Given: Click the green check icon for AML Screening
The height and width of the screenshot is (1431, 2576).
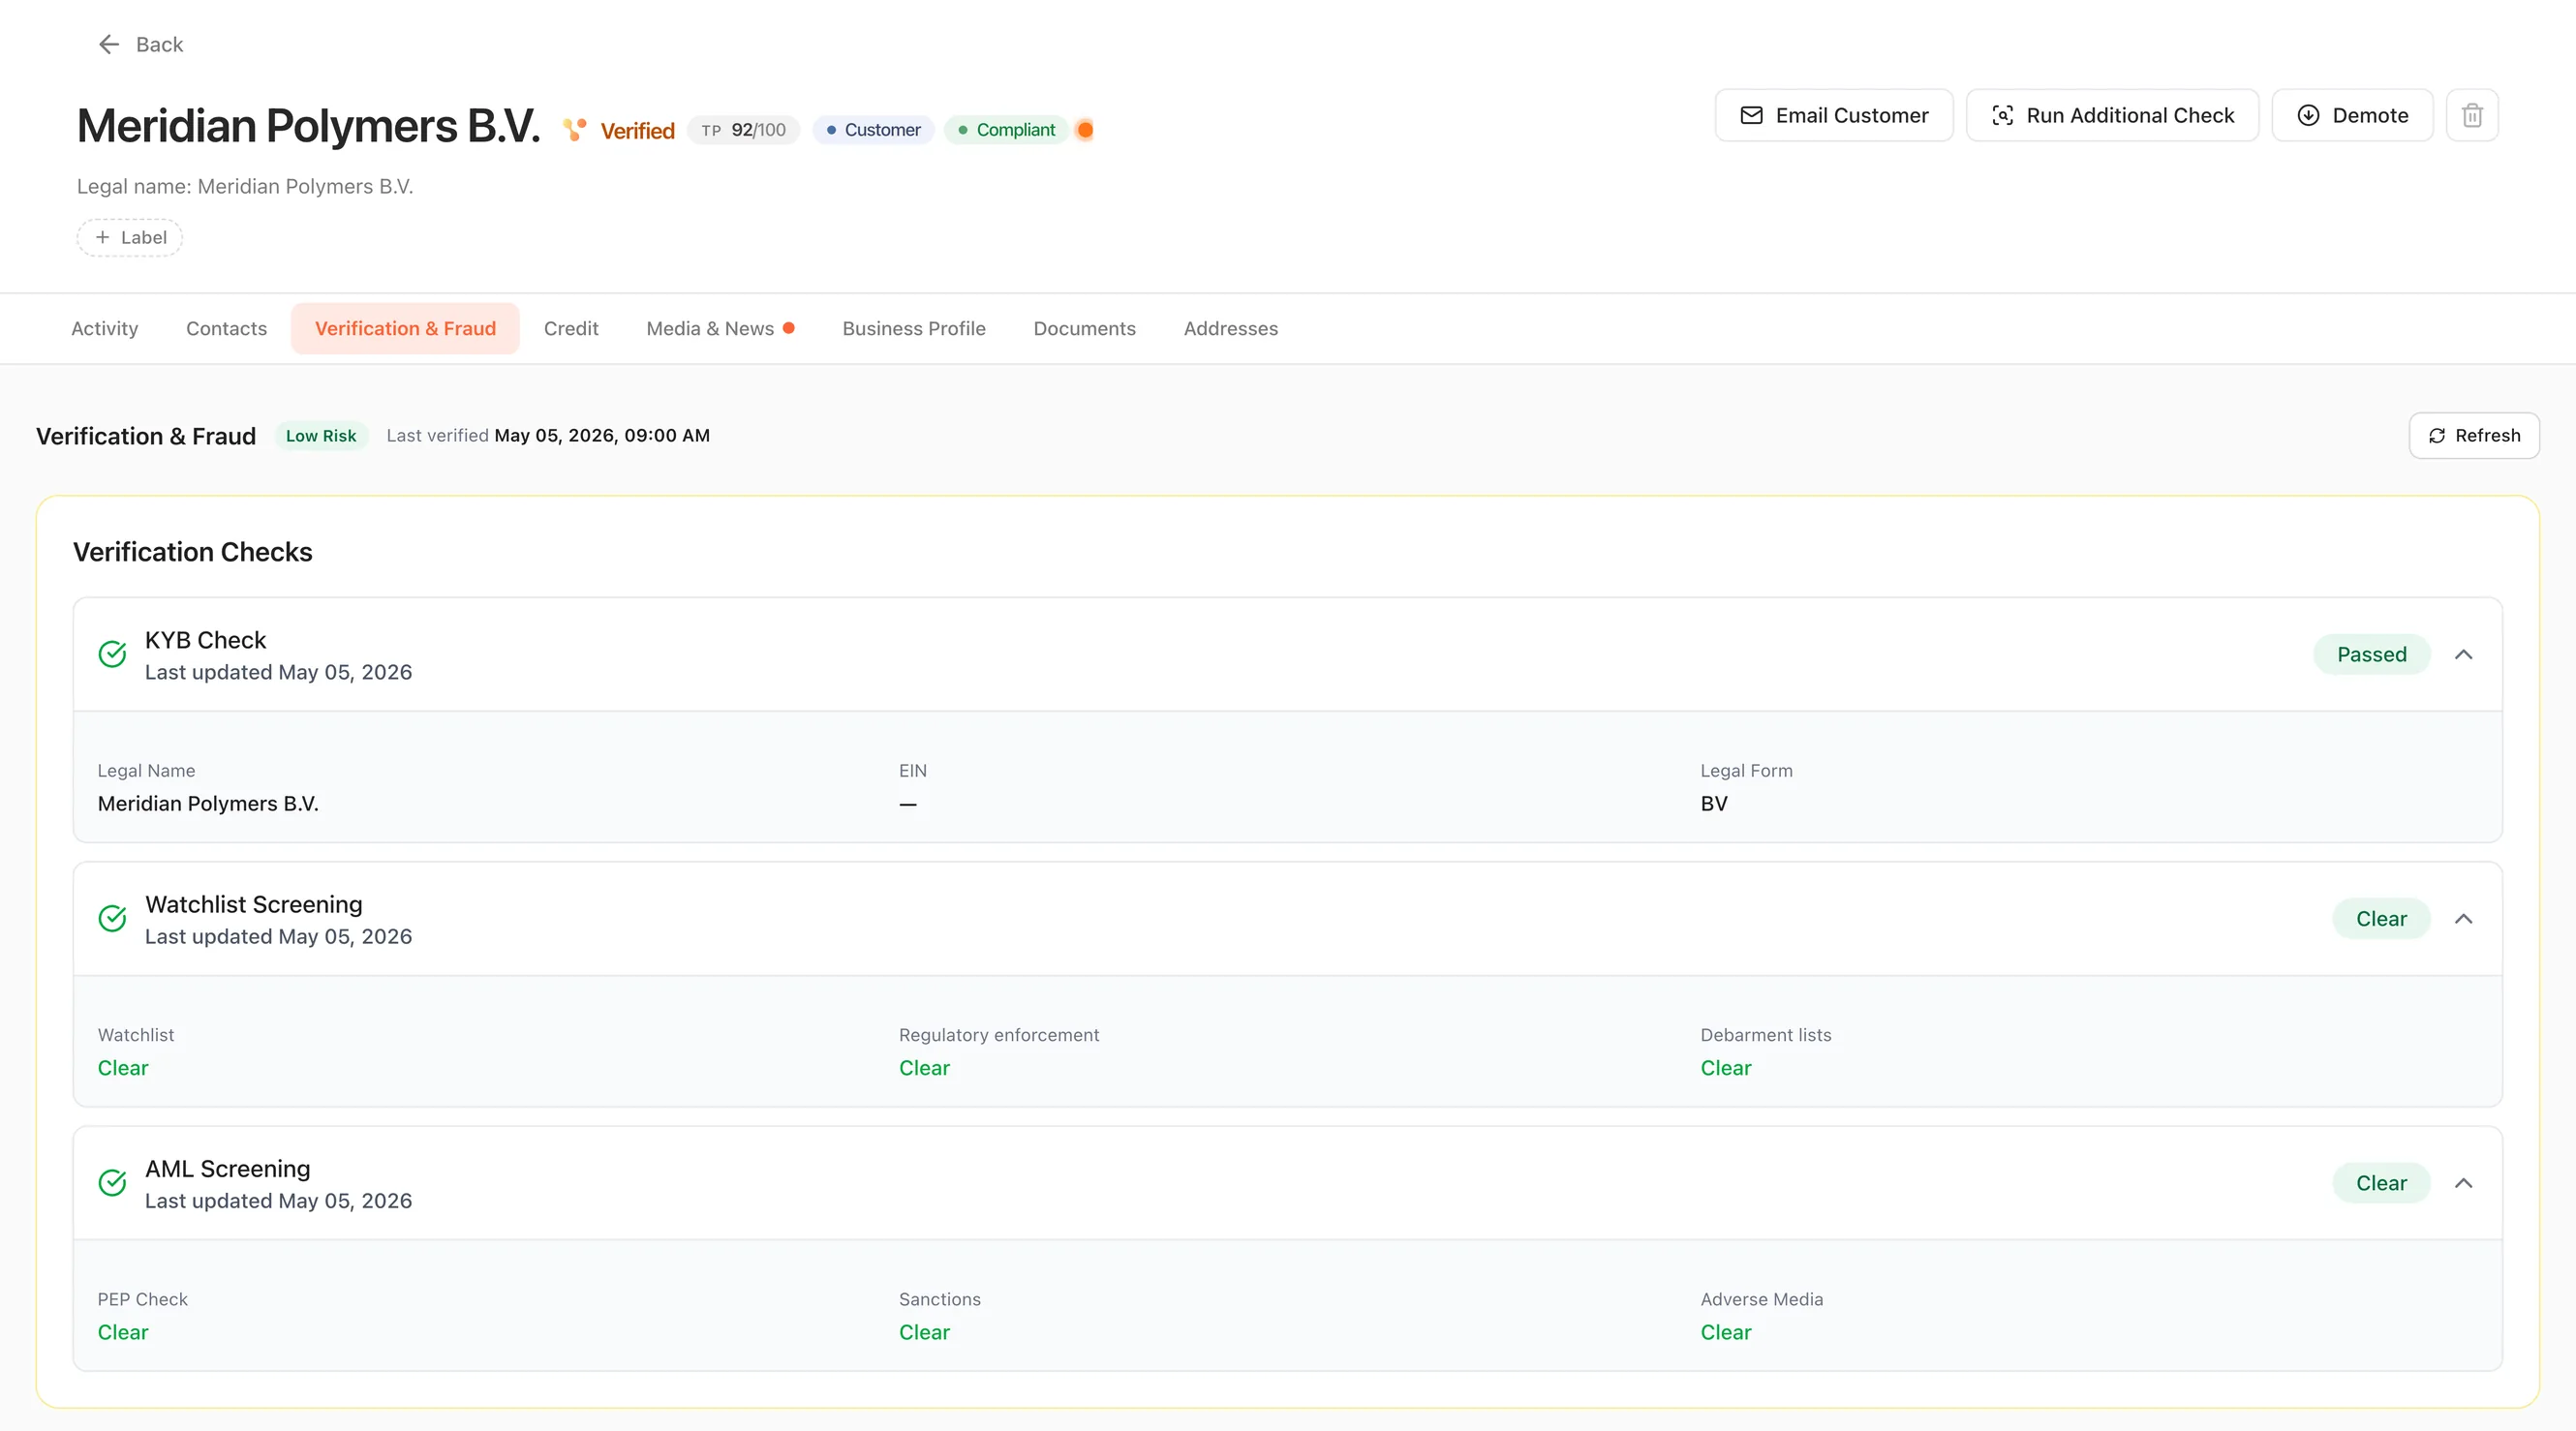Looking at the screenshot, I should [113, 1183].
